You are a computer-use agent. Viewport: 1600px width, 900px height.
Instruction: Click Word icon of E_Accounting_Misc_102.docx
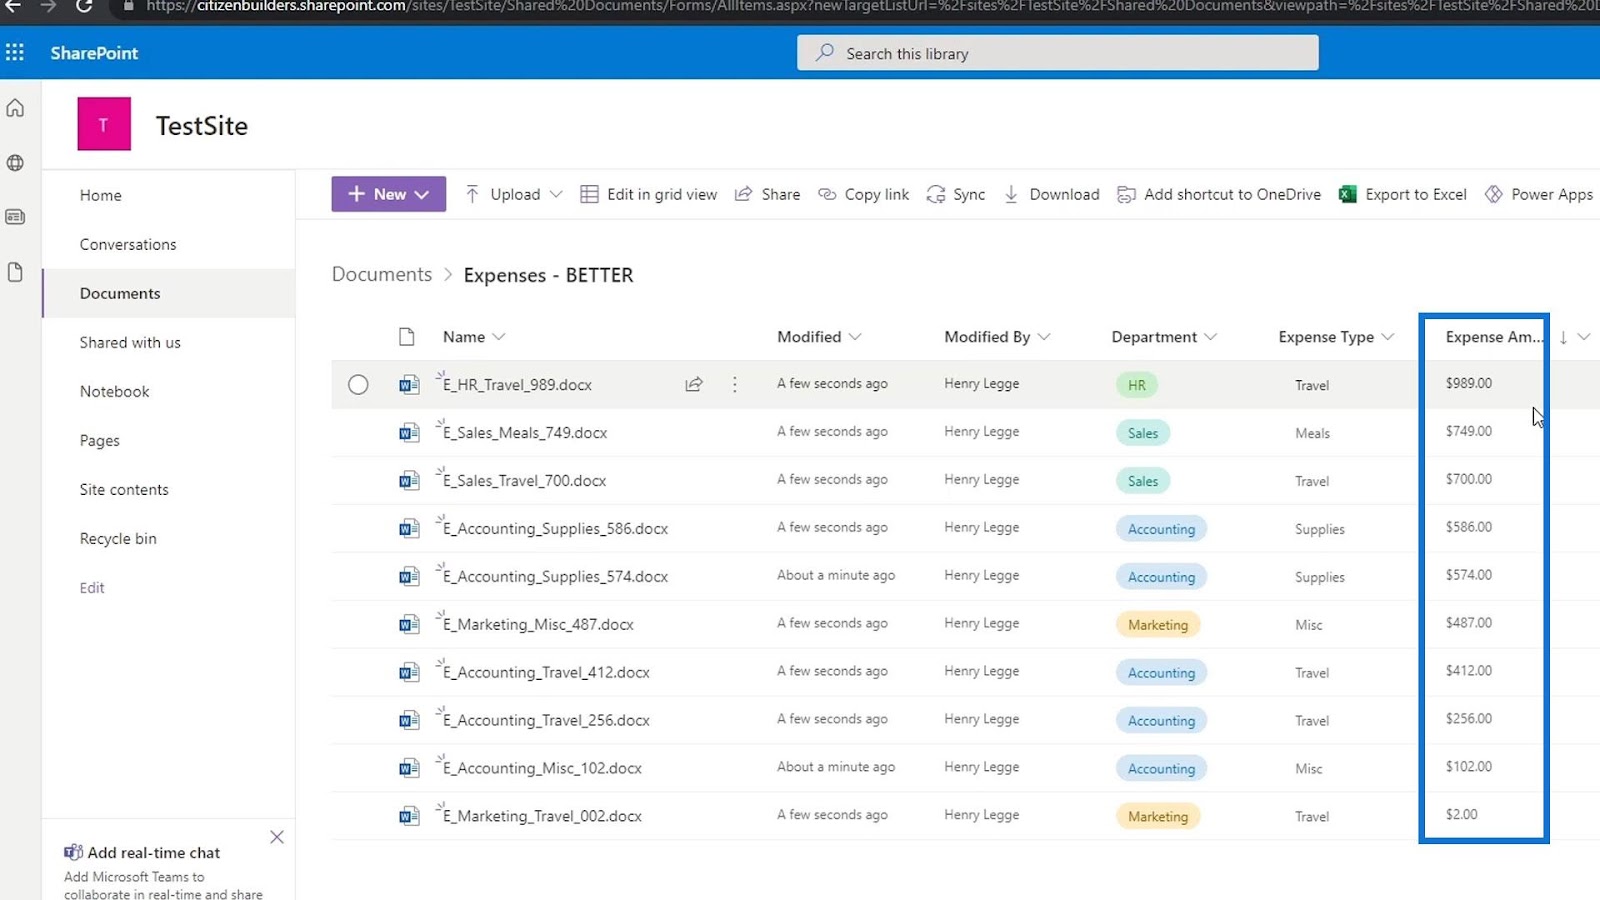pyautogui.click(x=409, y=769)
